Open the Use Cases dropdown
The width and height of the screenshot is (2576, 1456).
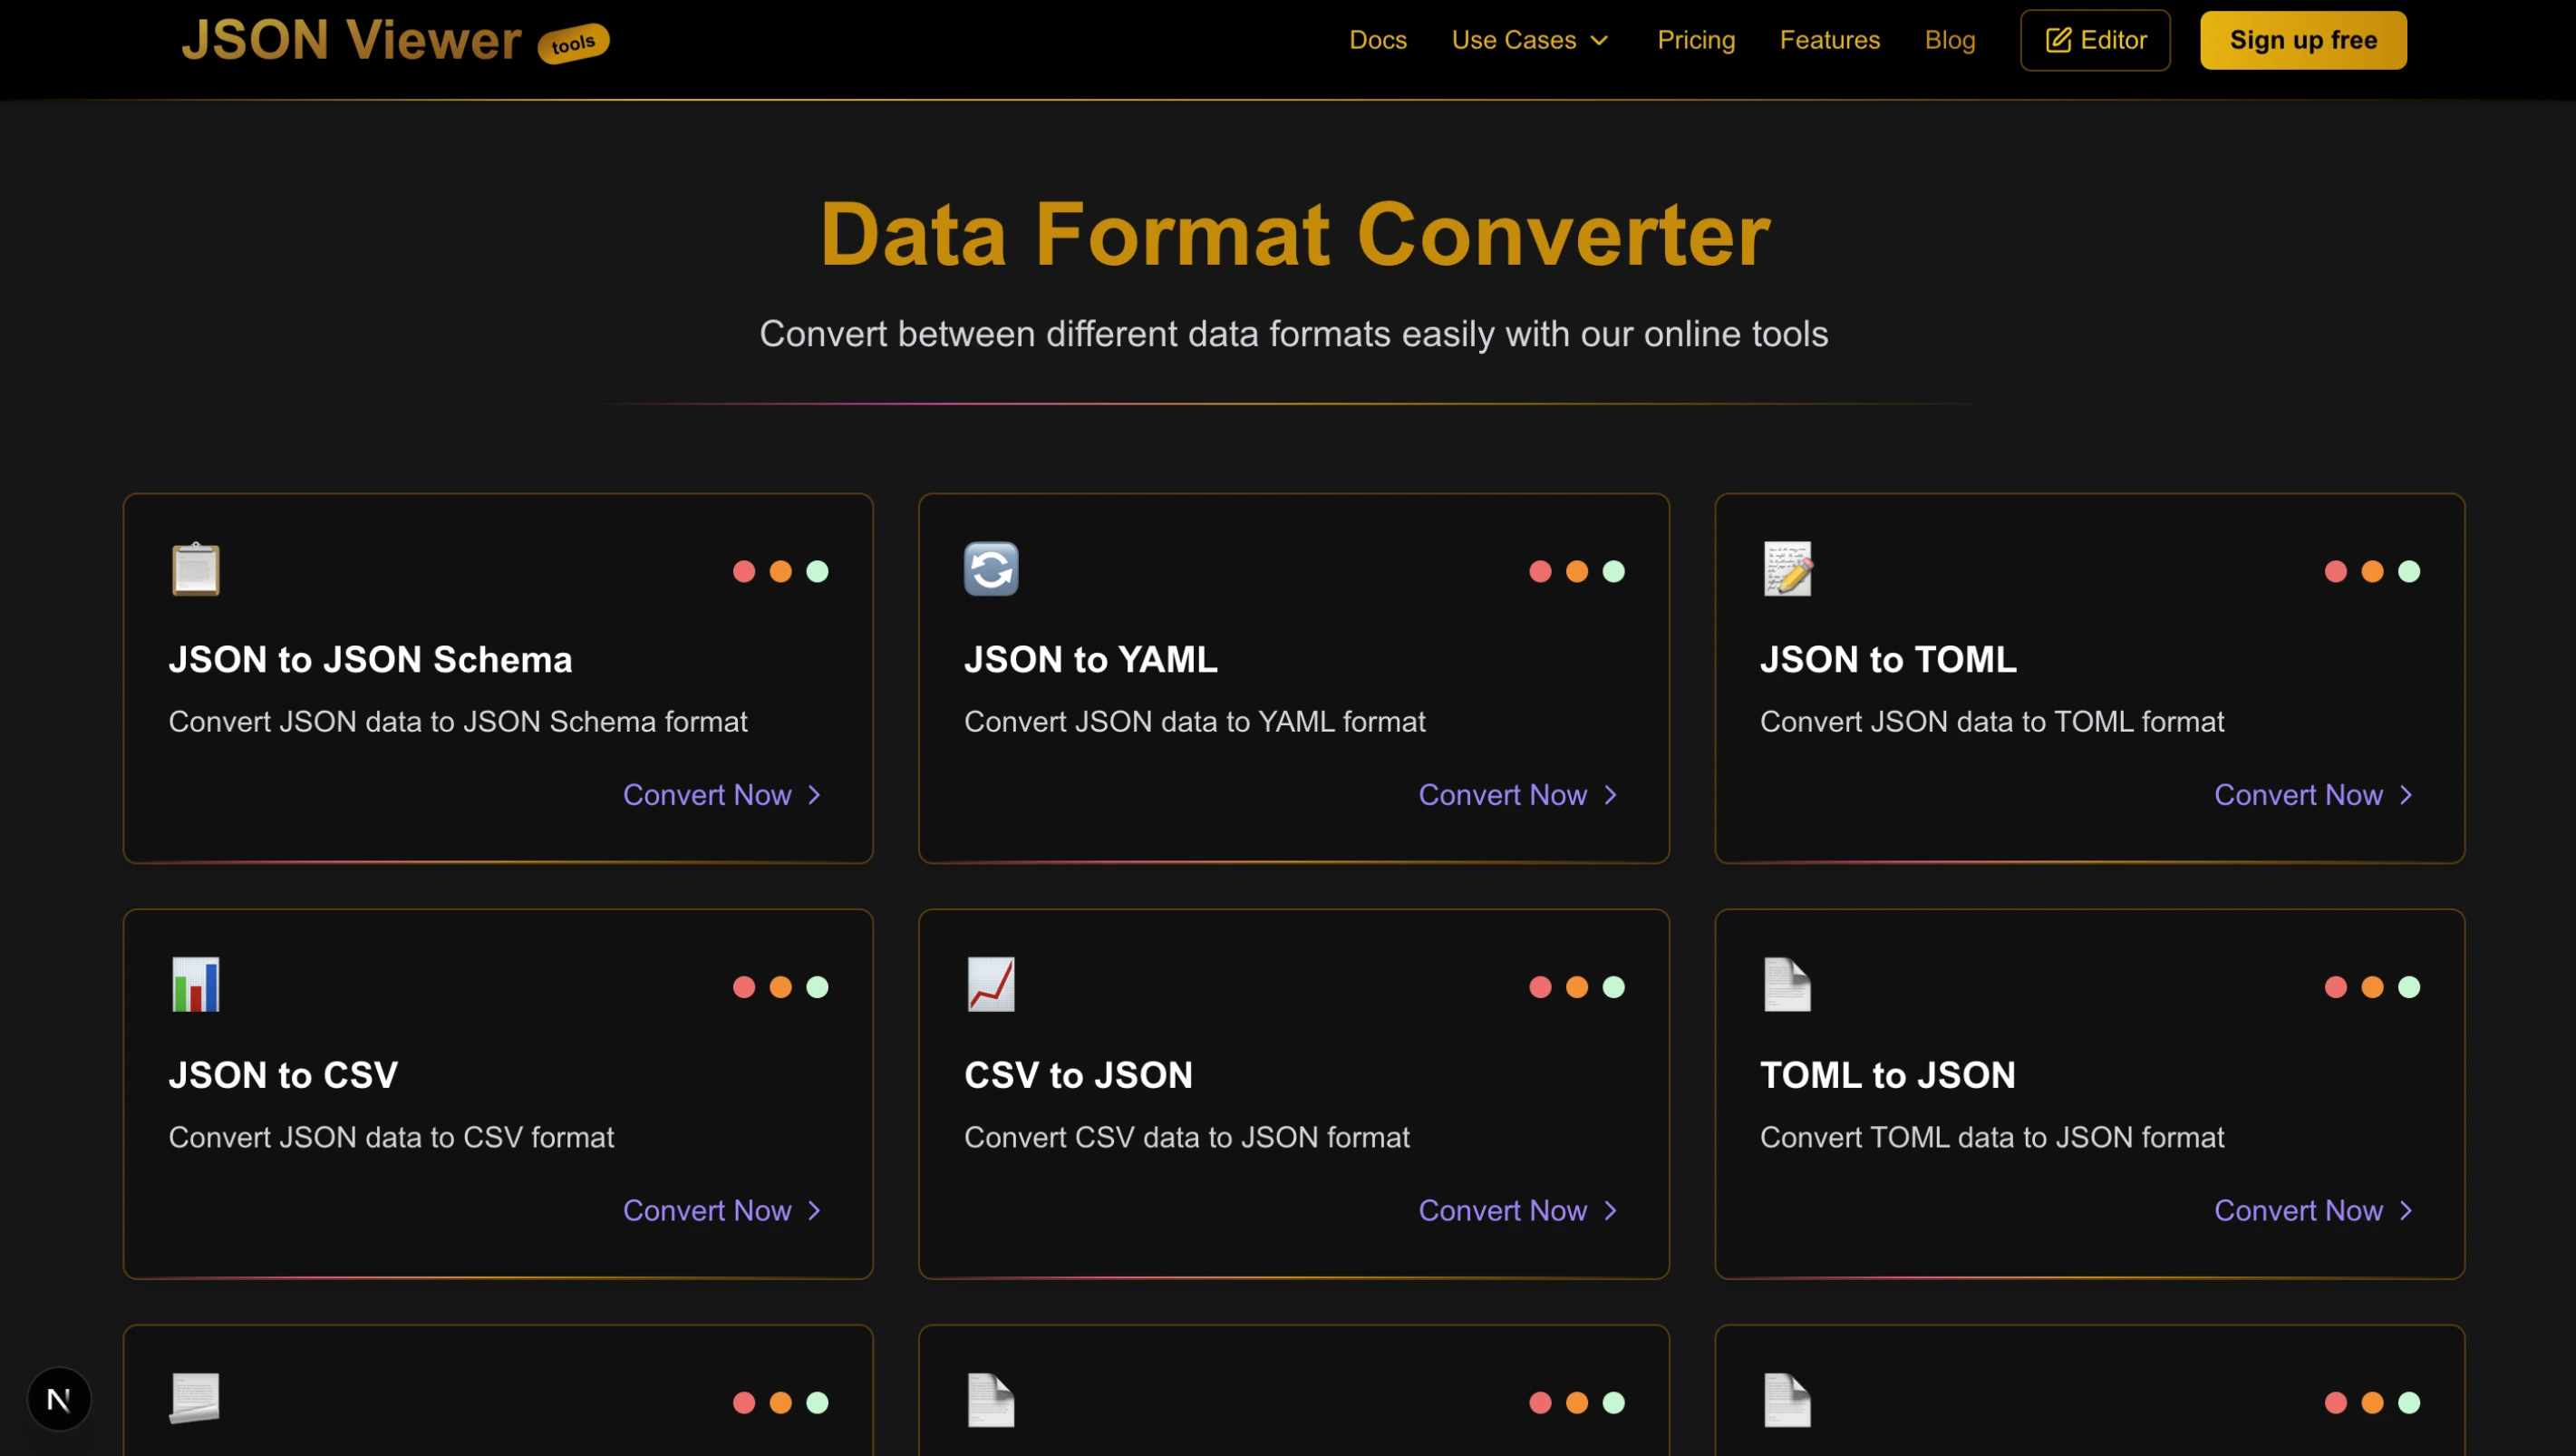pos(1530,40)
